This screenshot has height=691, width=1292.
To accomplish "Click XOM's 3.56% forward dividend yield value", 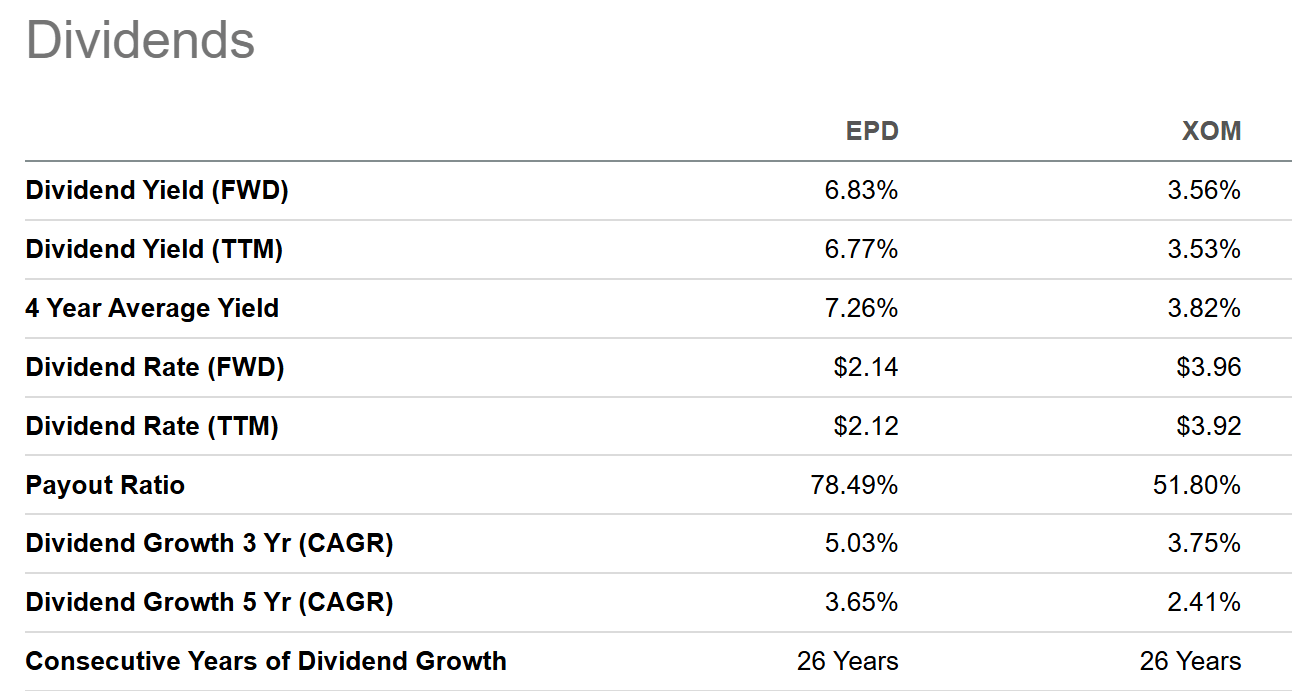I will pyautogui.click(x=1204, y=190).
